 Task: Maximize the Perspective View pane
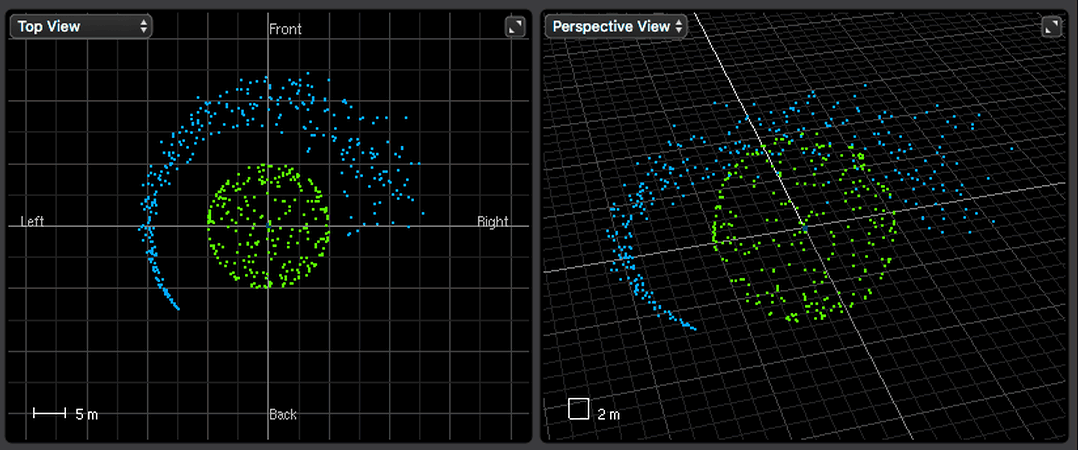pos(1050,27)
